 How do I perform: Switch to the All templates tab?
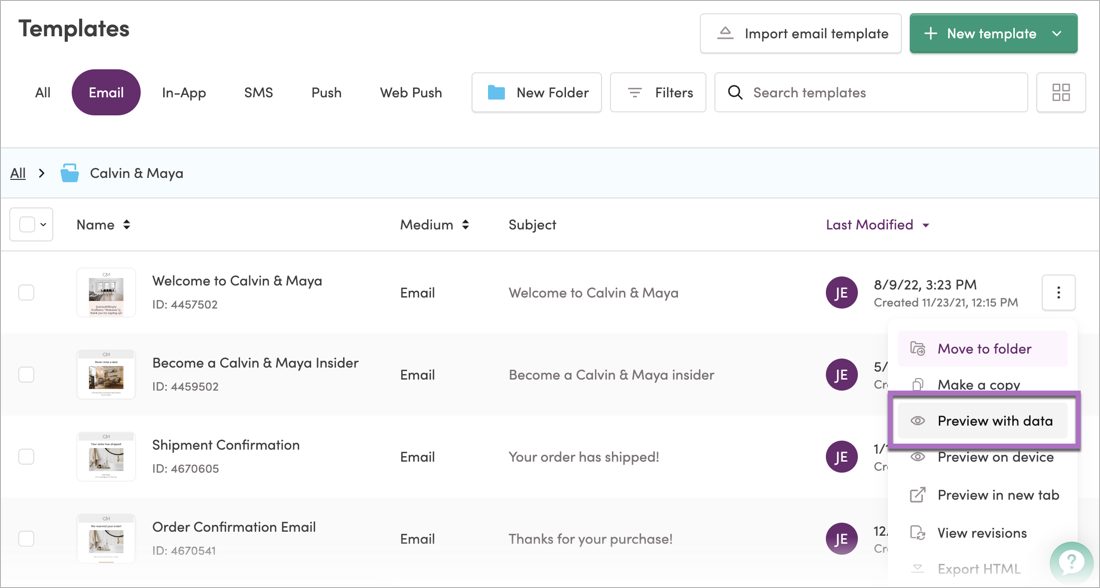[43, 93]
